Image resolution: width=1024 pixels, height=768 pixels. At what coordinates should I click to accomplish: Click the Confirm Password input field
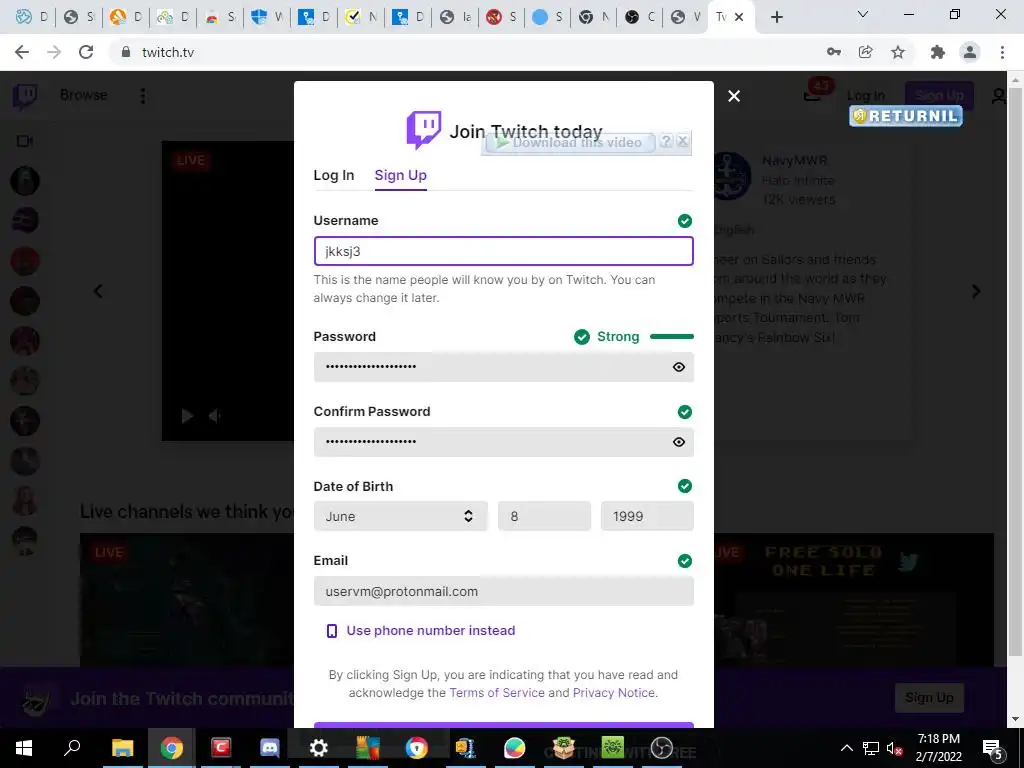[504, 442]
